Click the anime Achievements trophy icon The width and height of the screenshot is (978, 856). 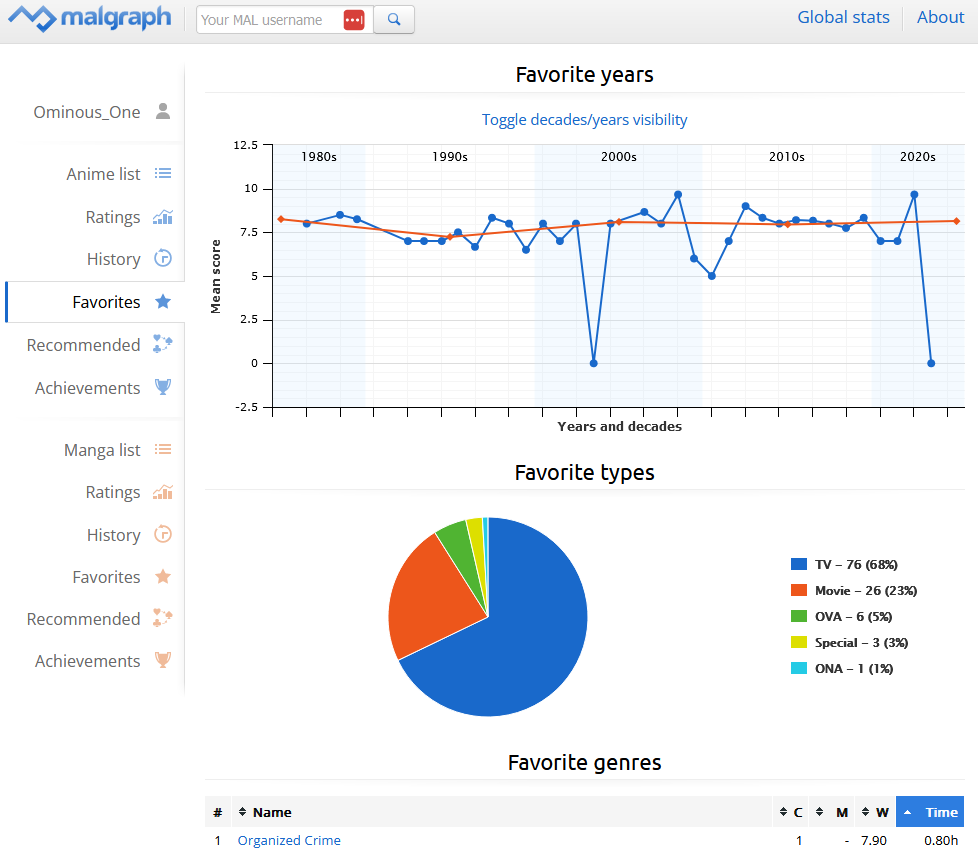tap(163, 388)
